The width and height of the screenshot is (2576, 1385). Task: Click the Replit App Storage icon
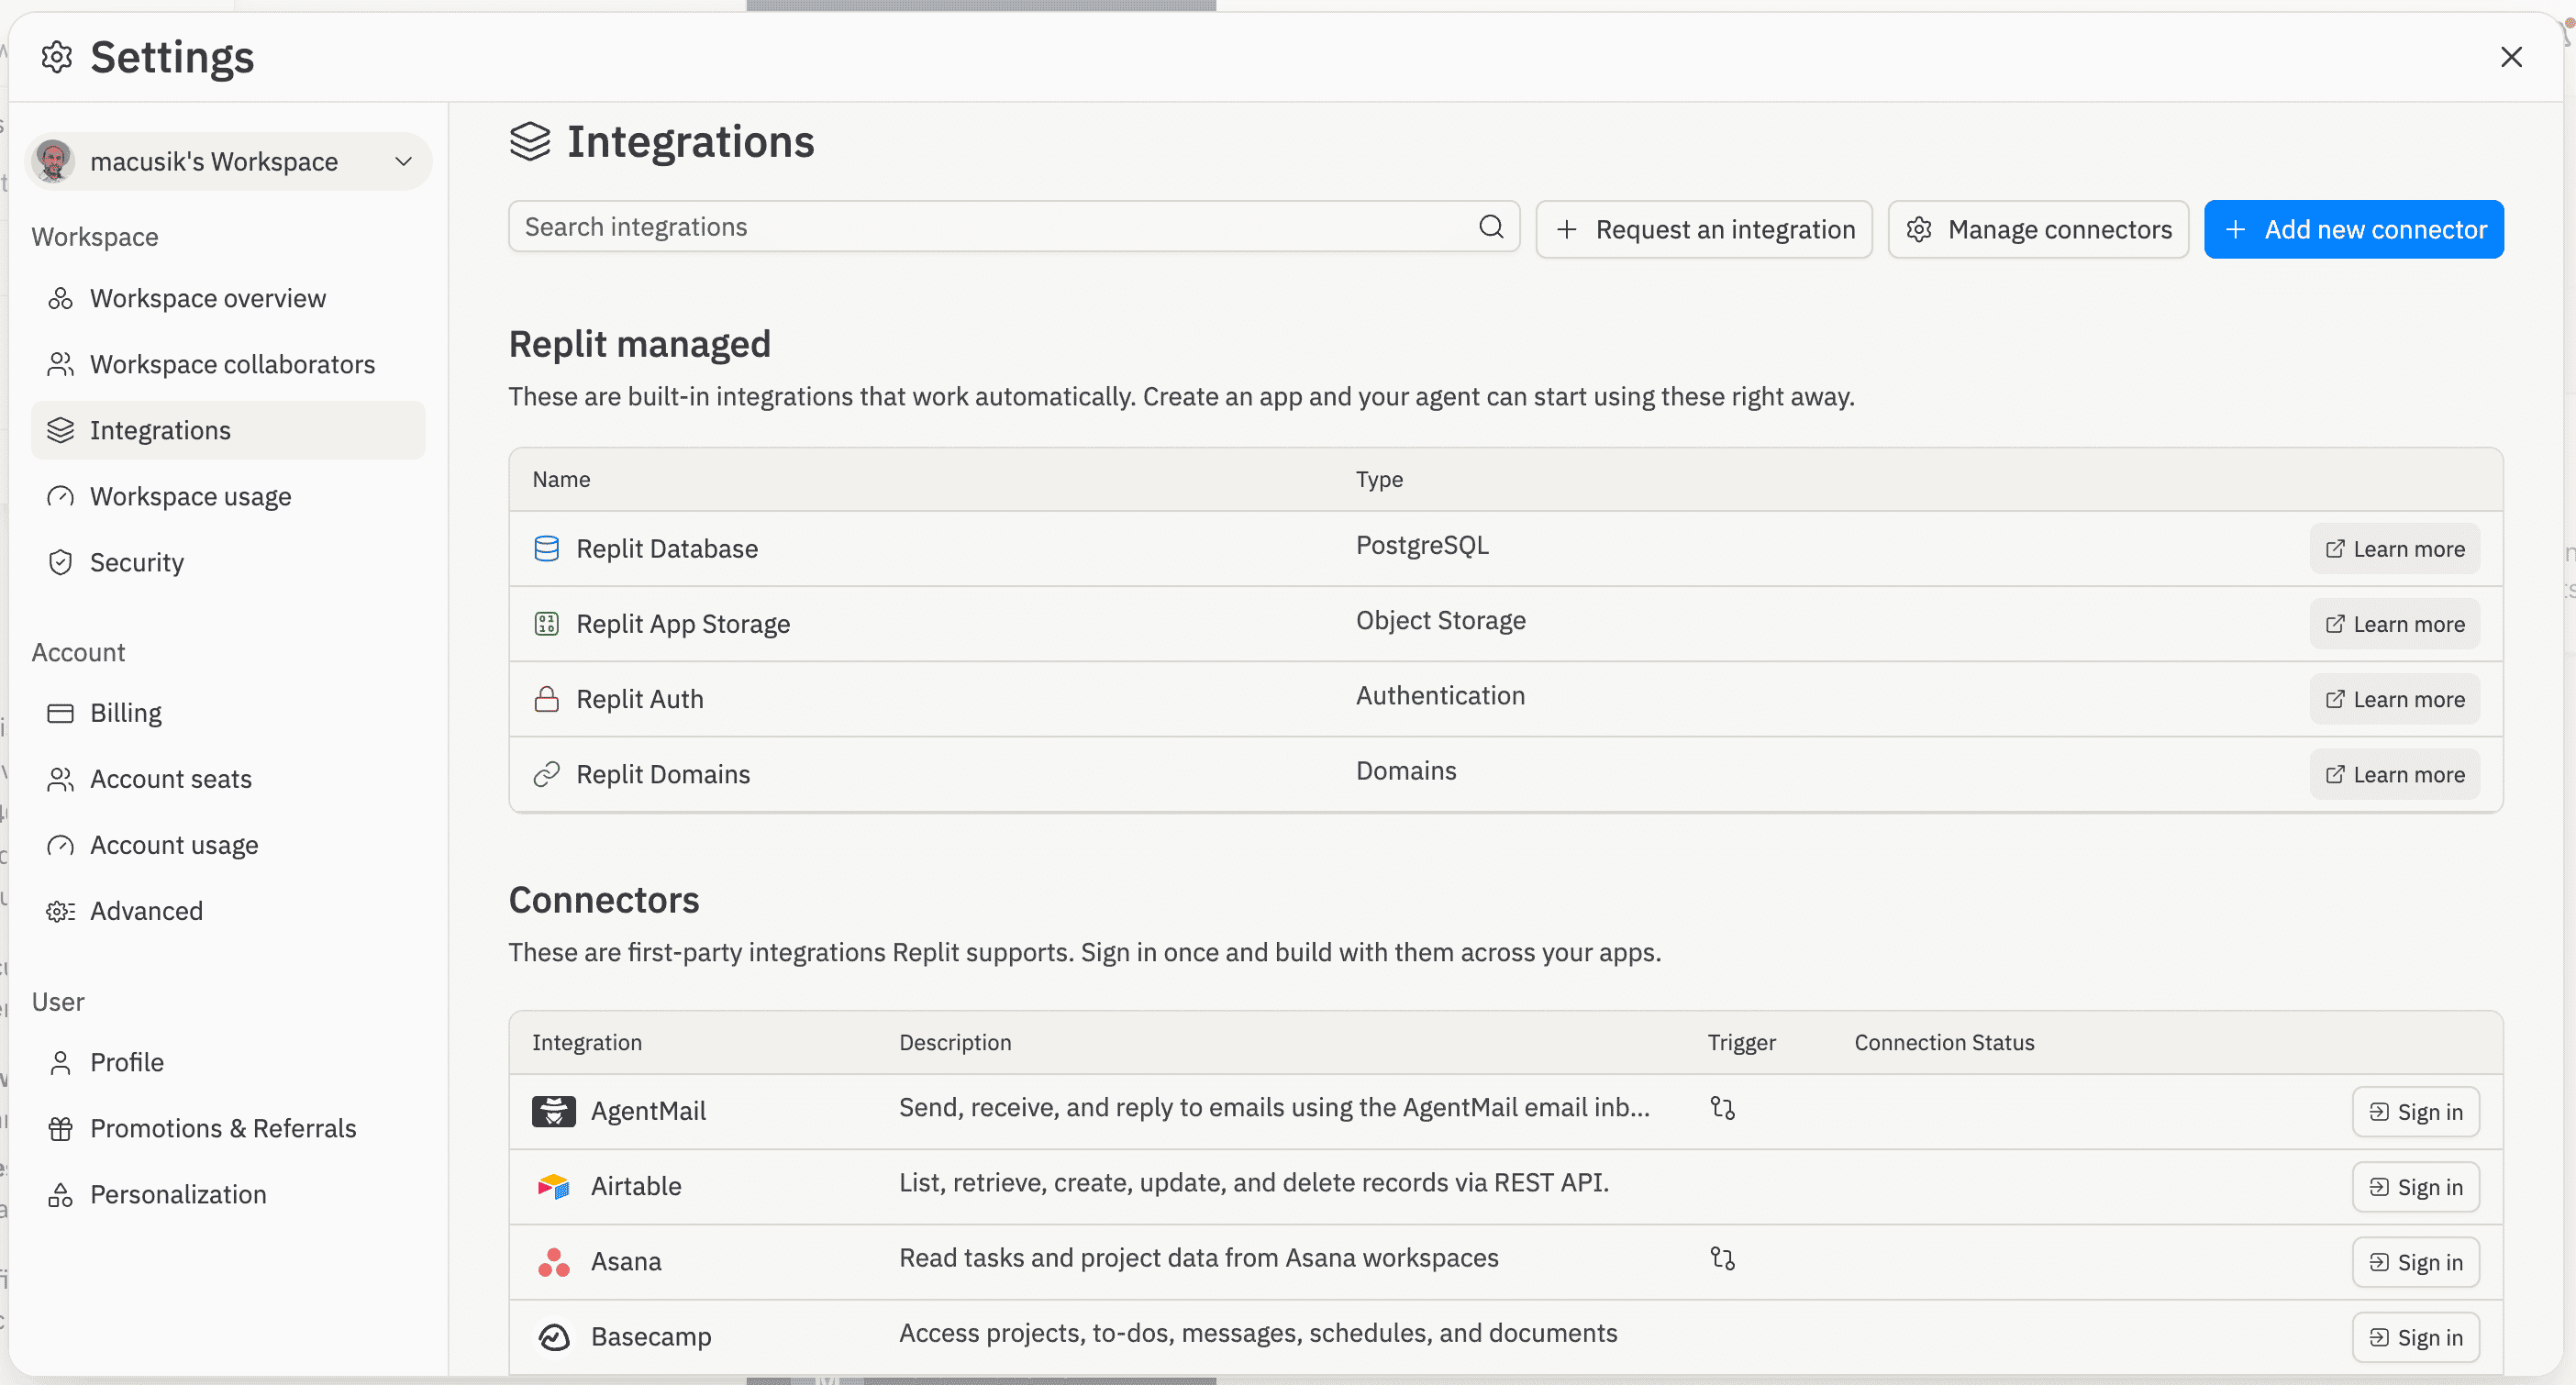click(x=546, y=624)
